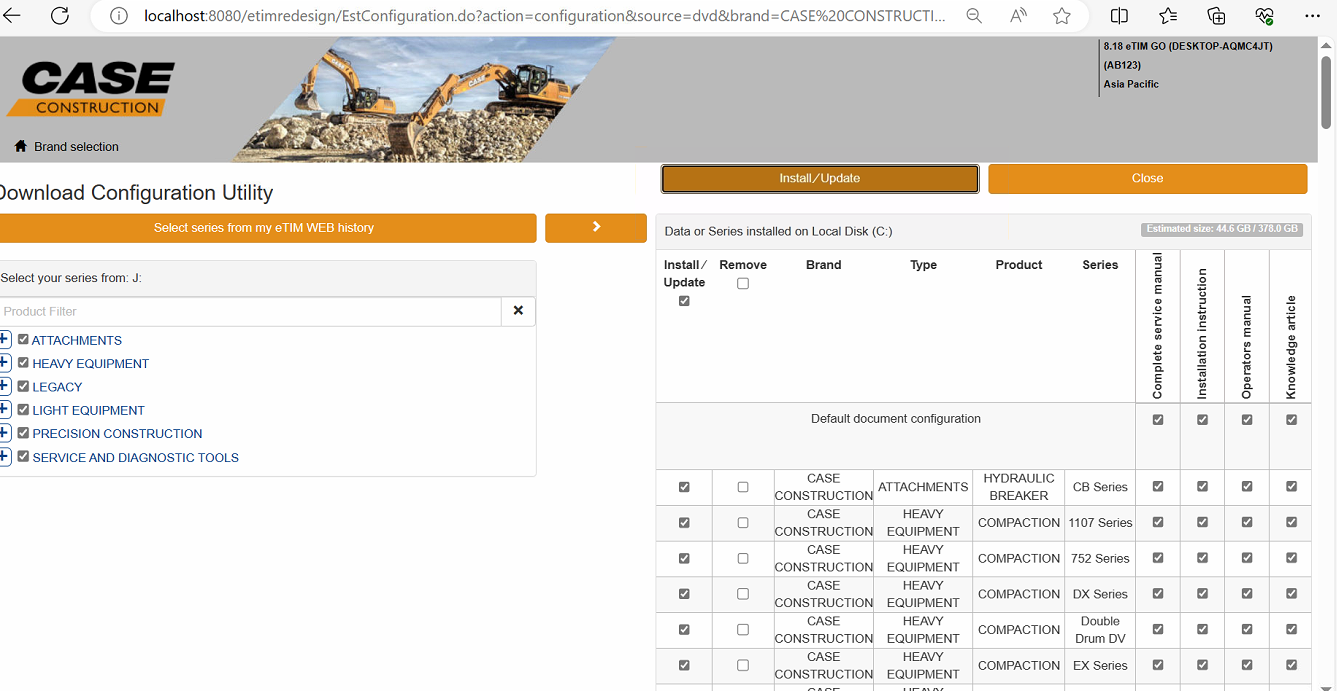Click the zoom magnifier icon in address bar
This screenshot has width=1337, height=691.
[974, 16]
